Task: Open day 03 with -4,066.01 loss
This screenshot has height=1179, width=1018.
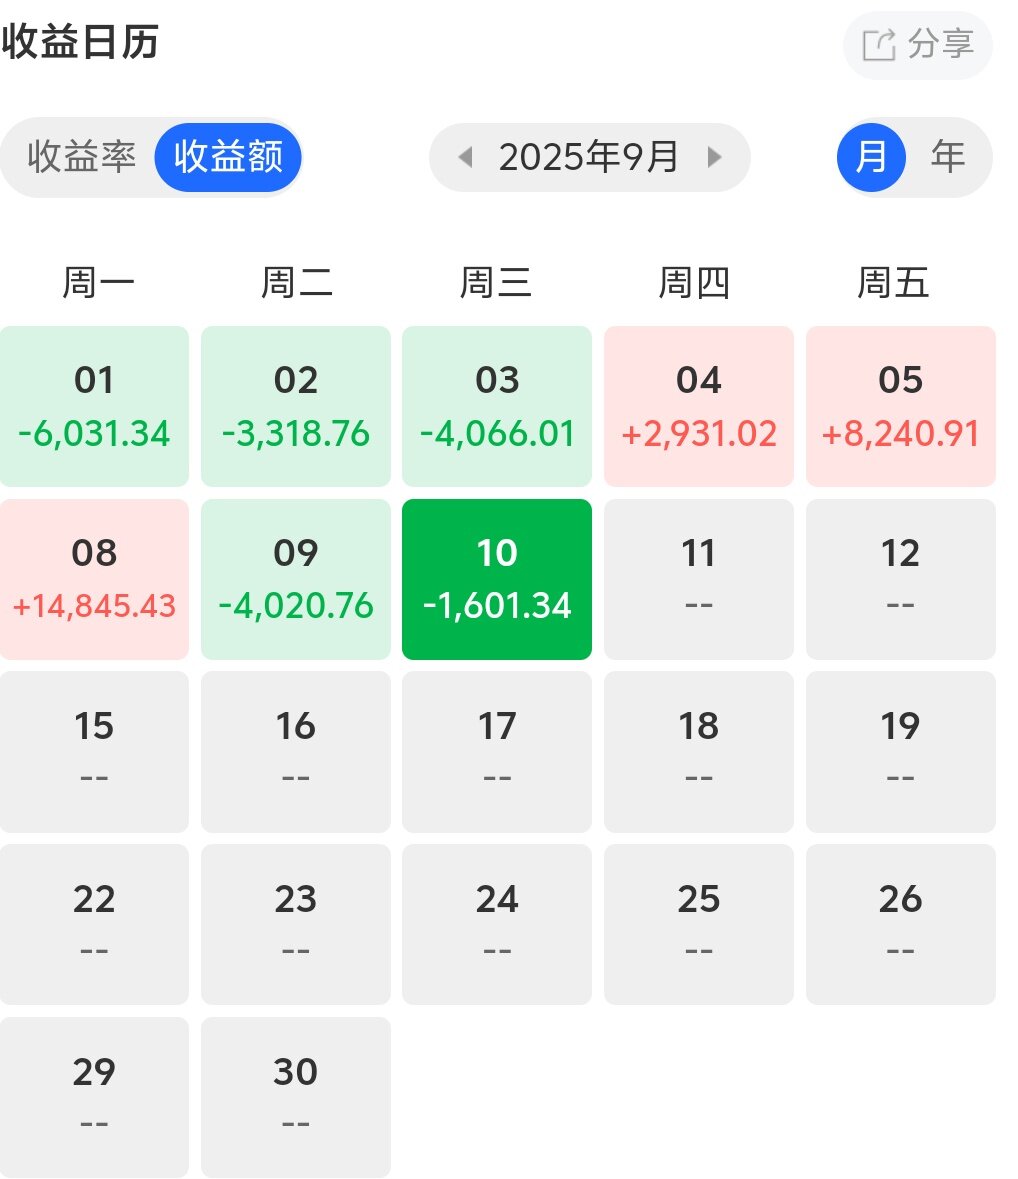Action: pos(497,406)
